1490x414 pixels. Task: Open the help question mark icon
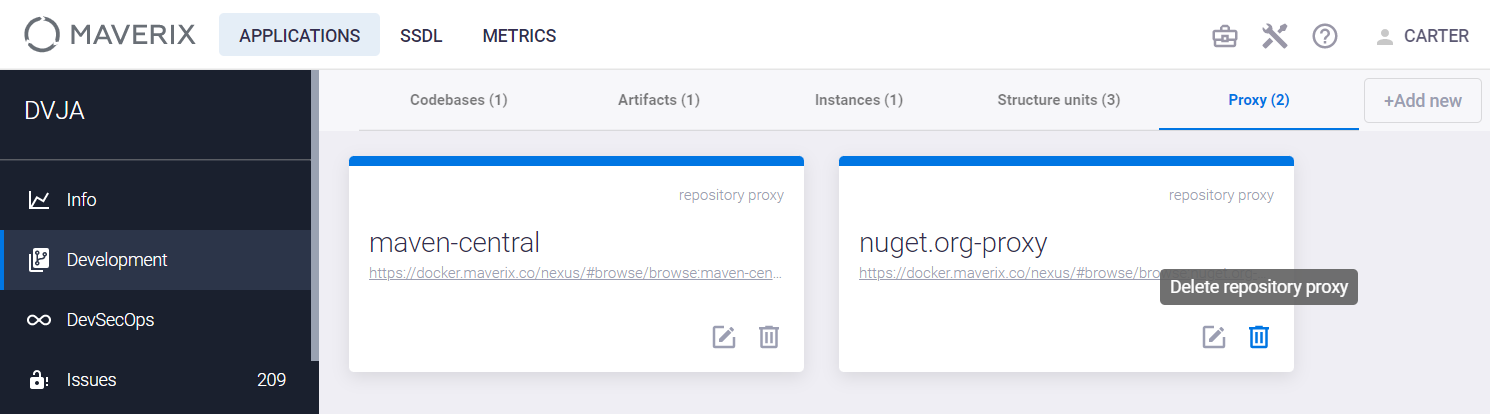pos(1325,36)
